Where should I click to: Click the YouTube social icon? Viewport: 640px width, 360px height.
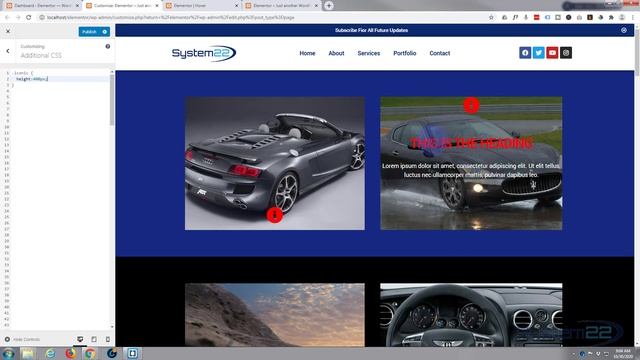pos(552,53)
